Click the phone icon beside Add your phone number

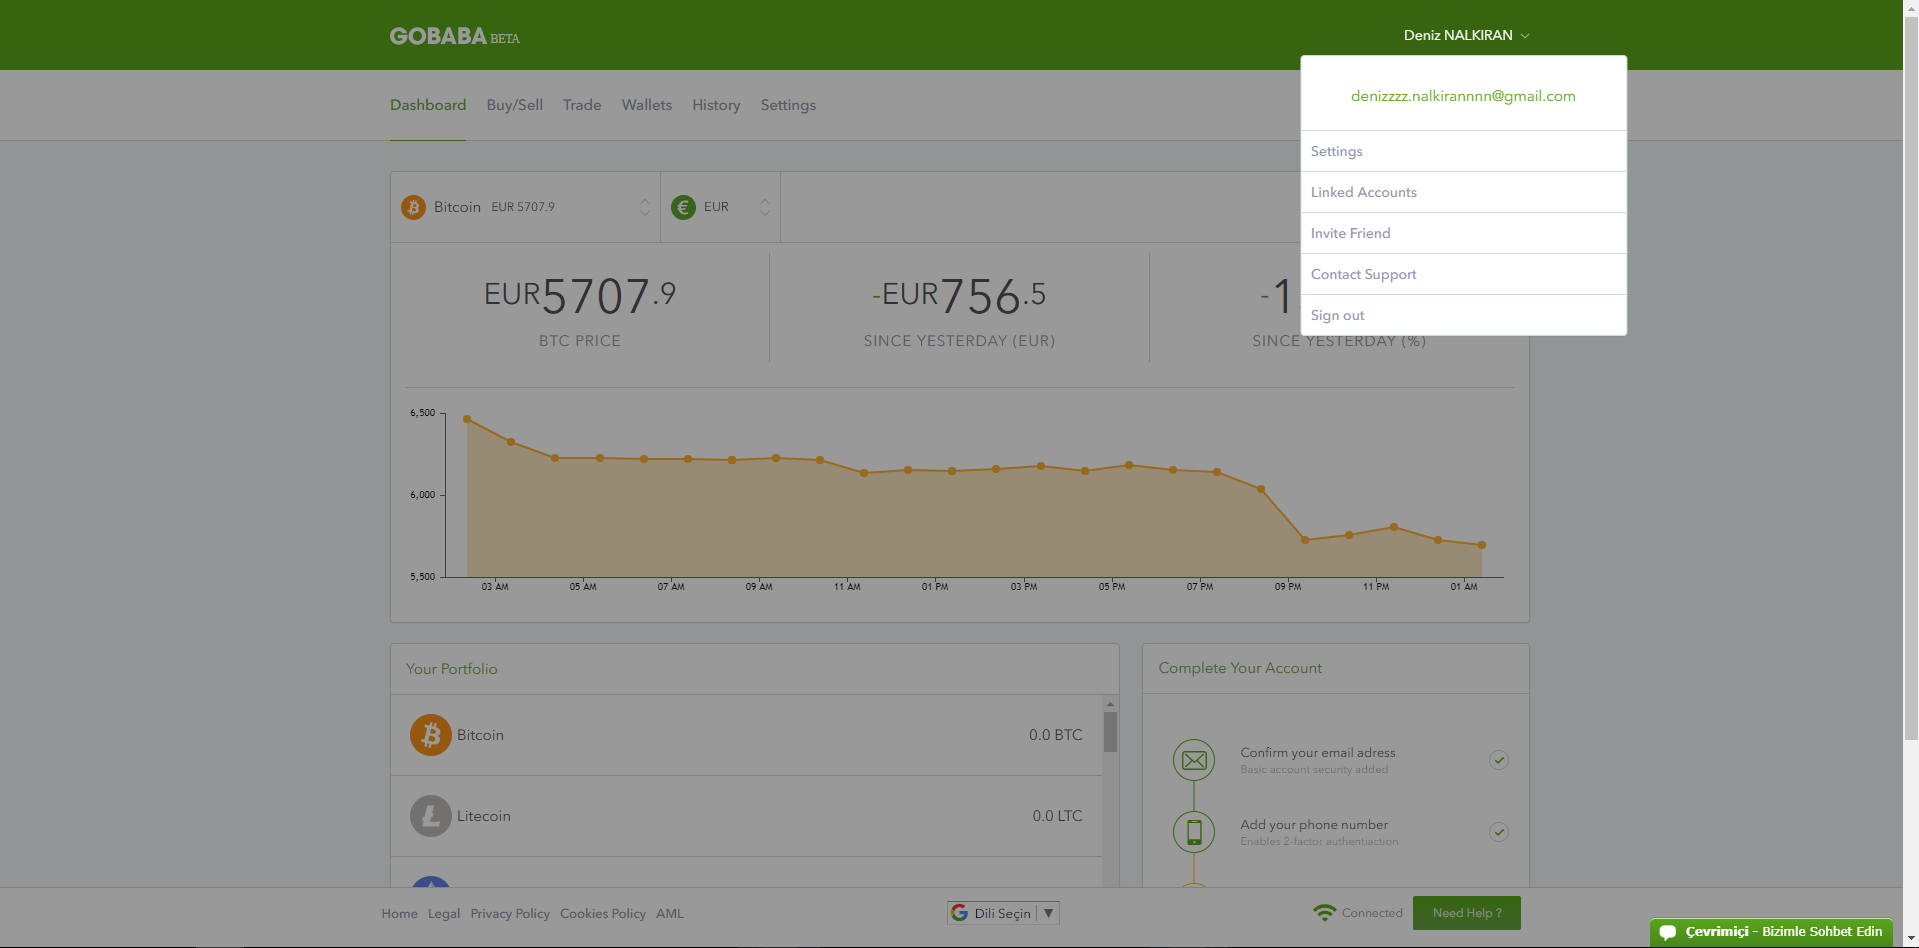[x=1194, y=832]
